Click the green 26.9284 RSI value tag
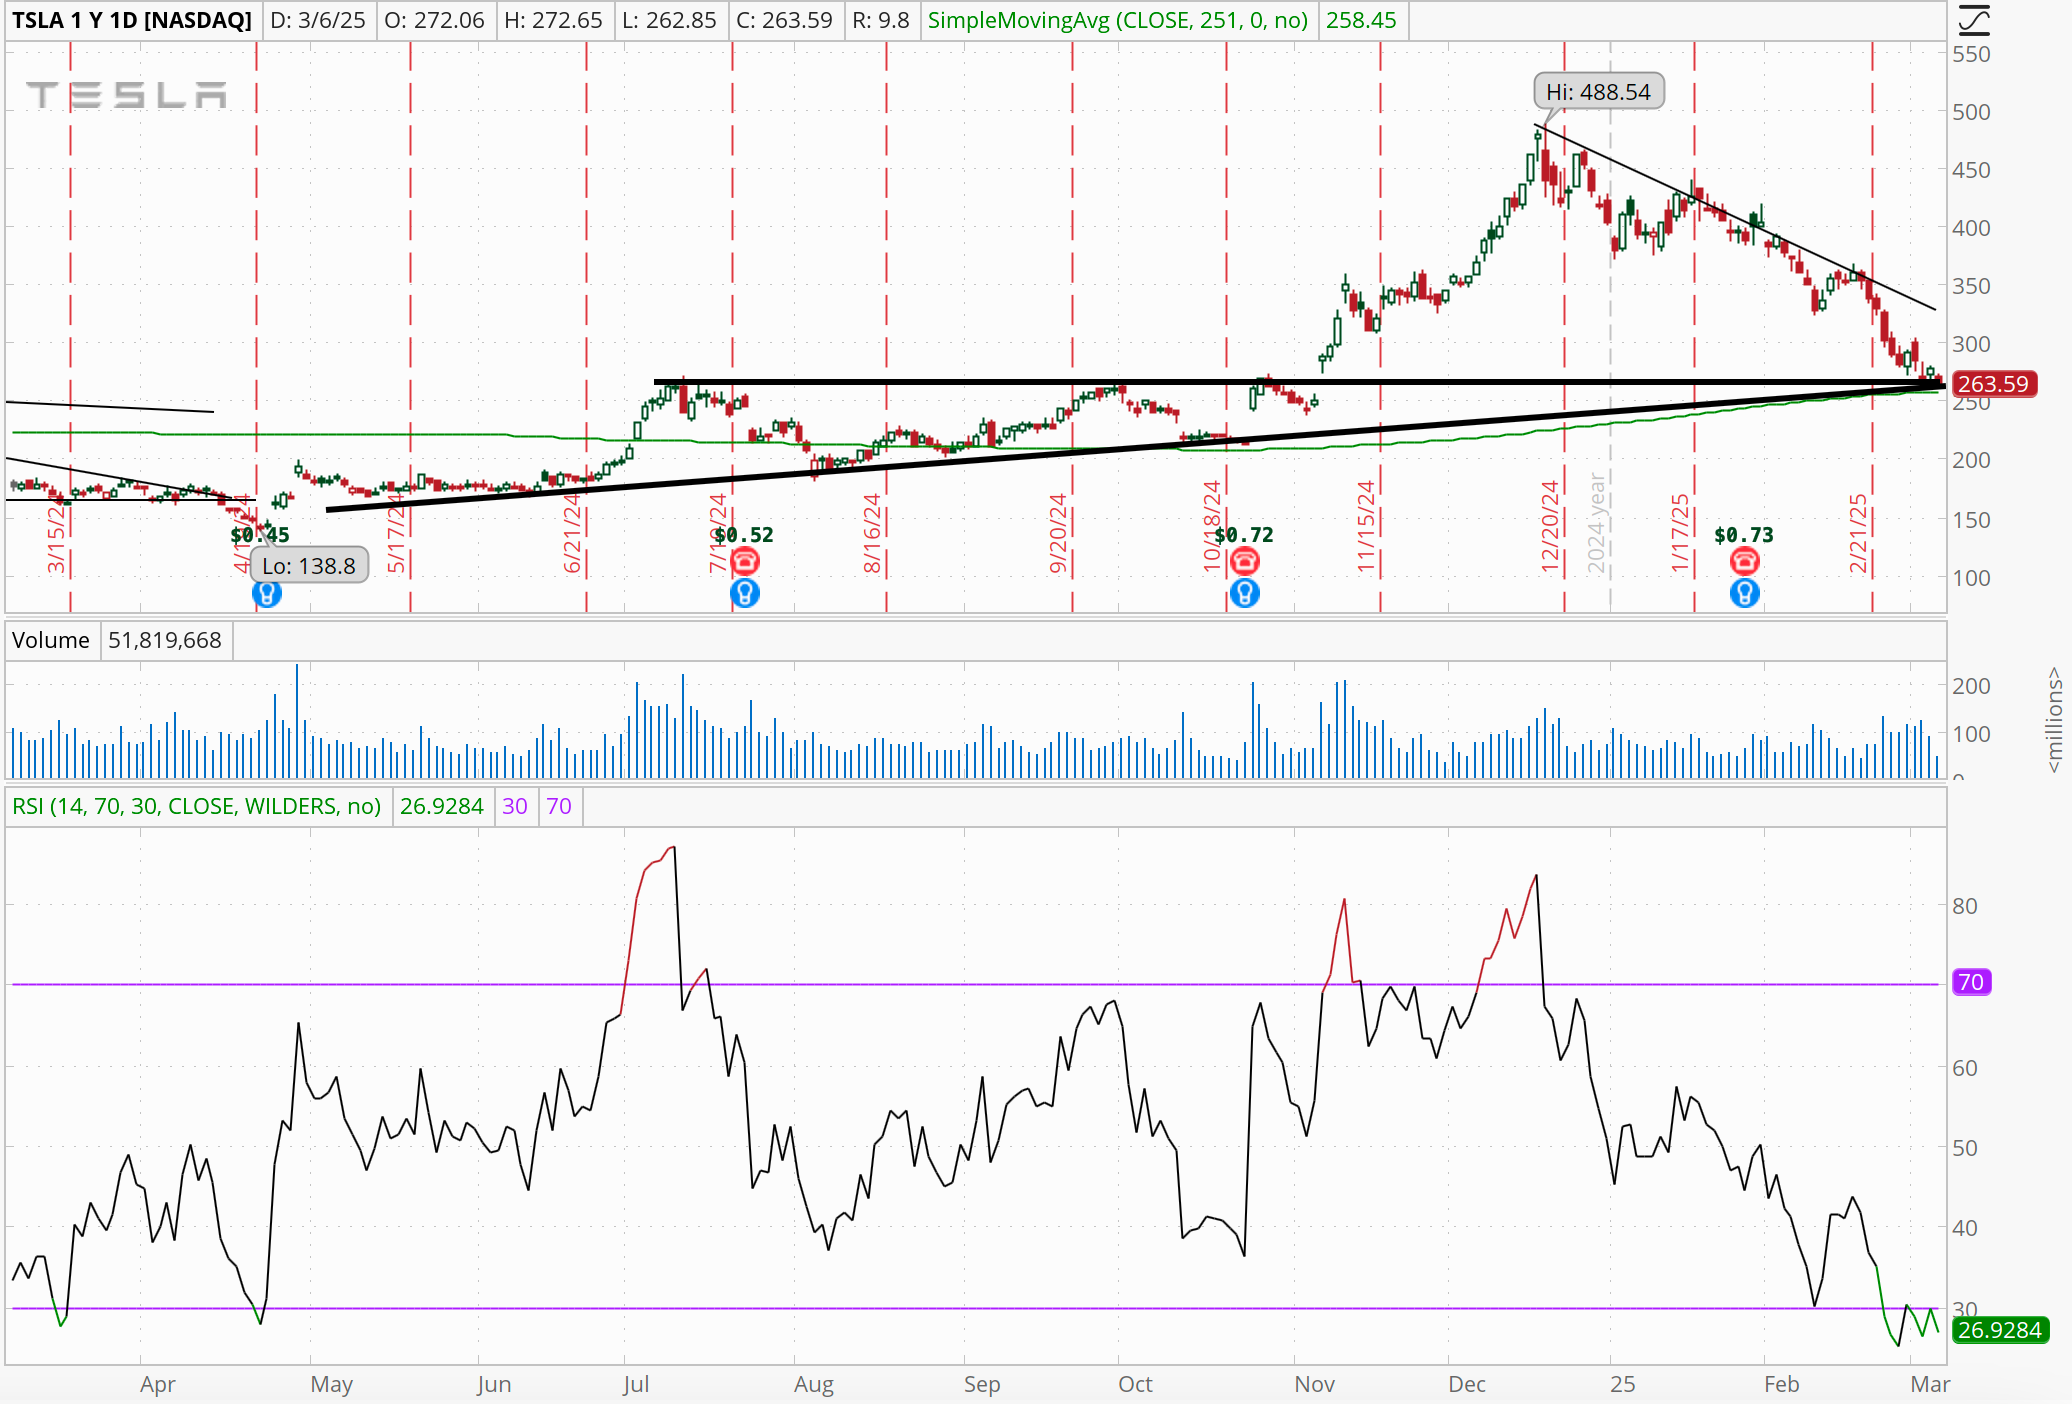Viewport: 2072px width, 1404px height. [1999, 1330]
